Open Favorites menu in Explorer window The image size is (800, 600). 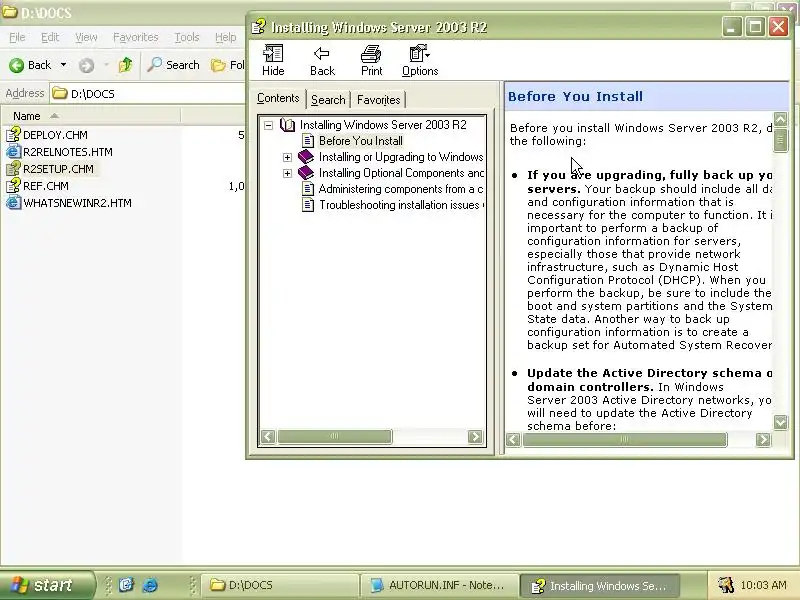click(x=135, y=37)
